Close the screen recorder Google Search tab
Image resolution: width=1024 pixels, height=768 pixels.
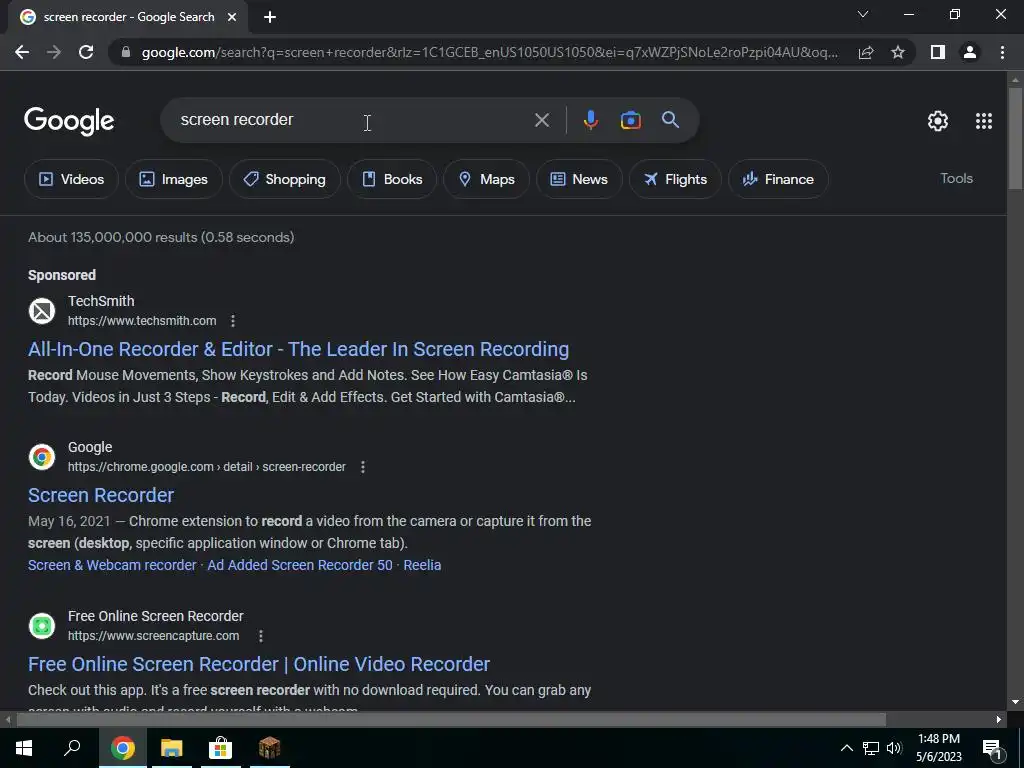pyautogui.click(x=232, y=18)
